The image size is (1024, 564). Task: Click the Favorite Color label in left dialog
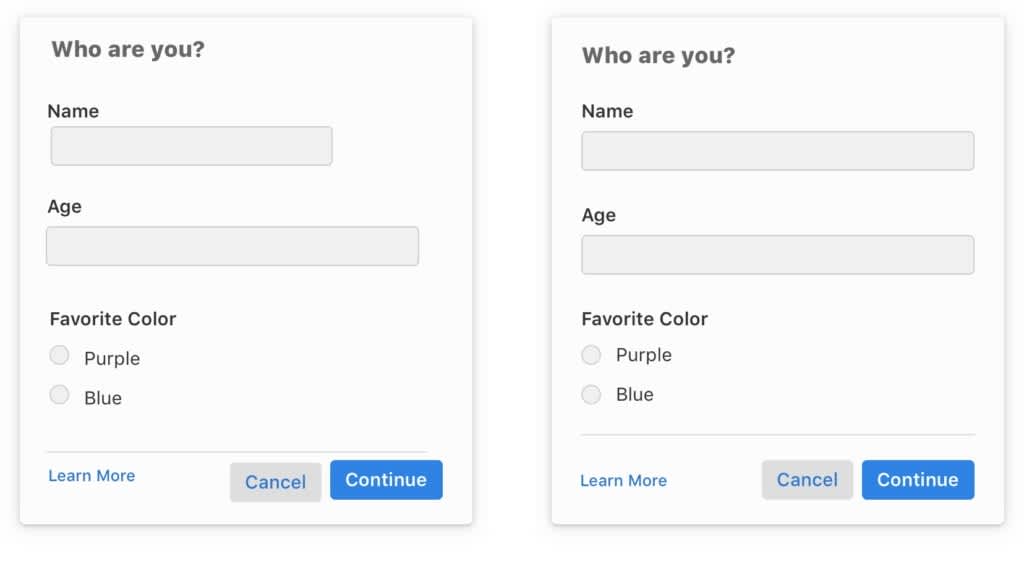tap(113, 319)
